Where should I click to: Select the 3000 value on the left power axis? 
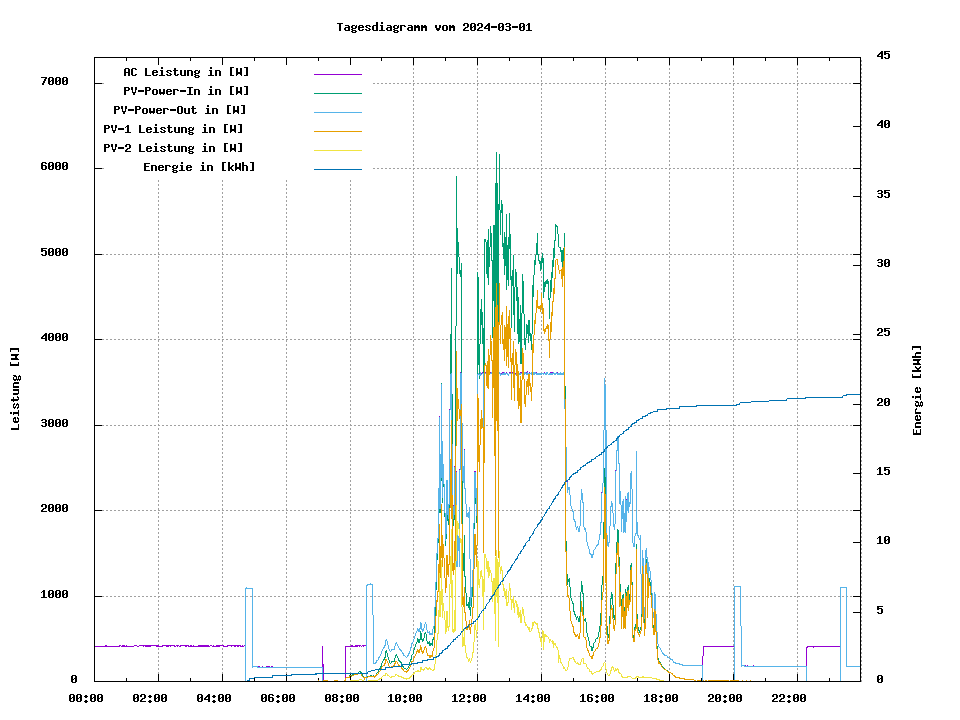point(54,425)
